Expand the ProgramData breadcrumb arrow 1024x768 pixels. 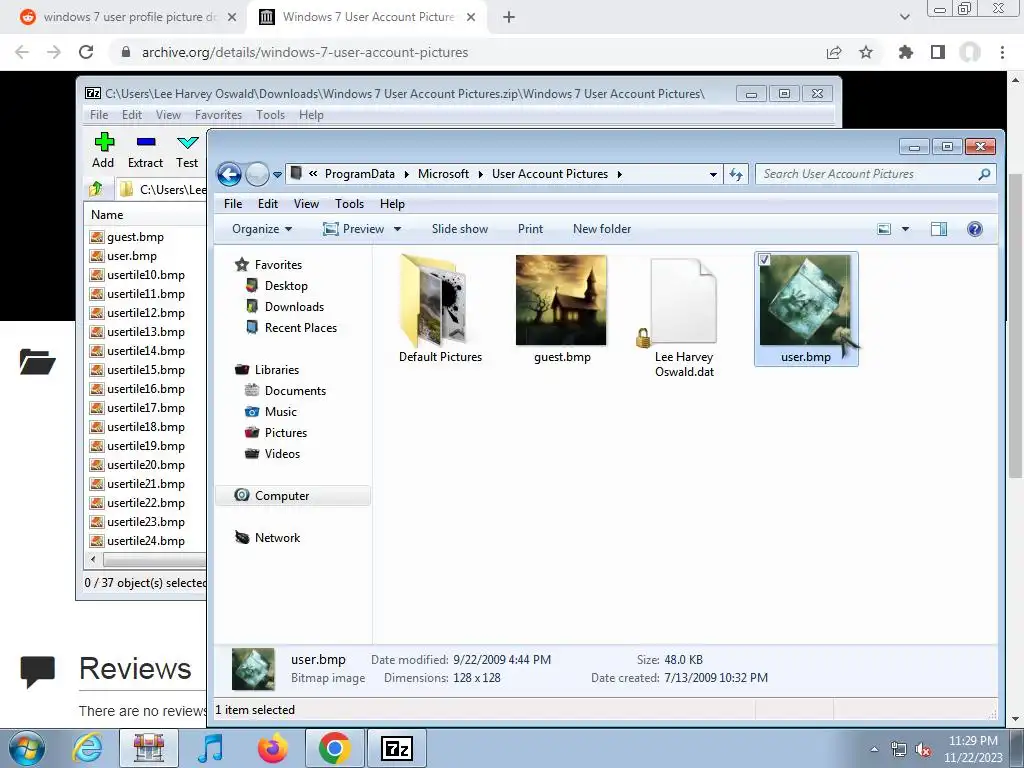coord(406,174)
